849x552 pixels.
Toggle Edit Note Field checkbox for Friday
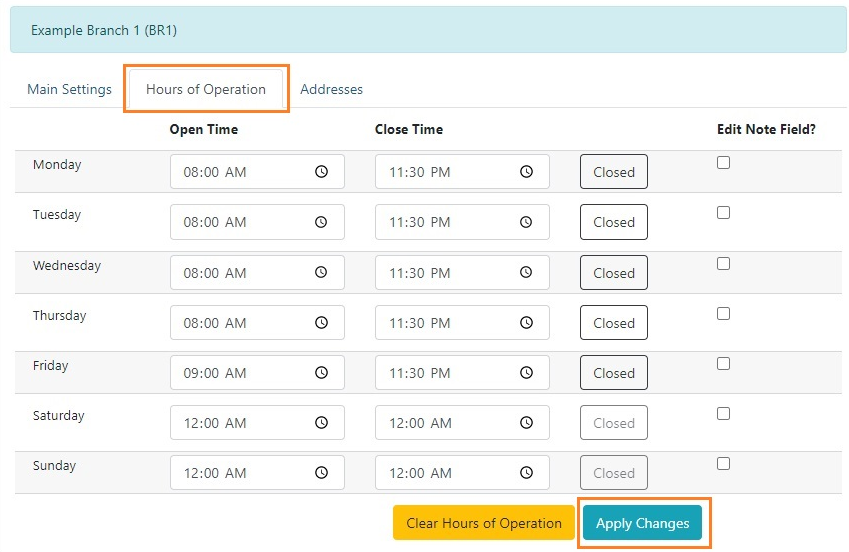(723, 364)
